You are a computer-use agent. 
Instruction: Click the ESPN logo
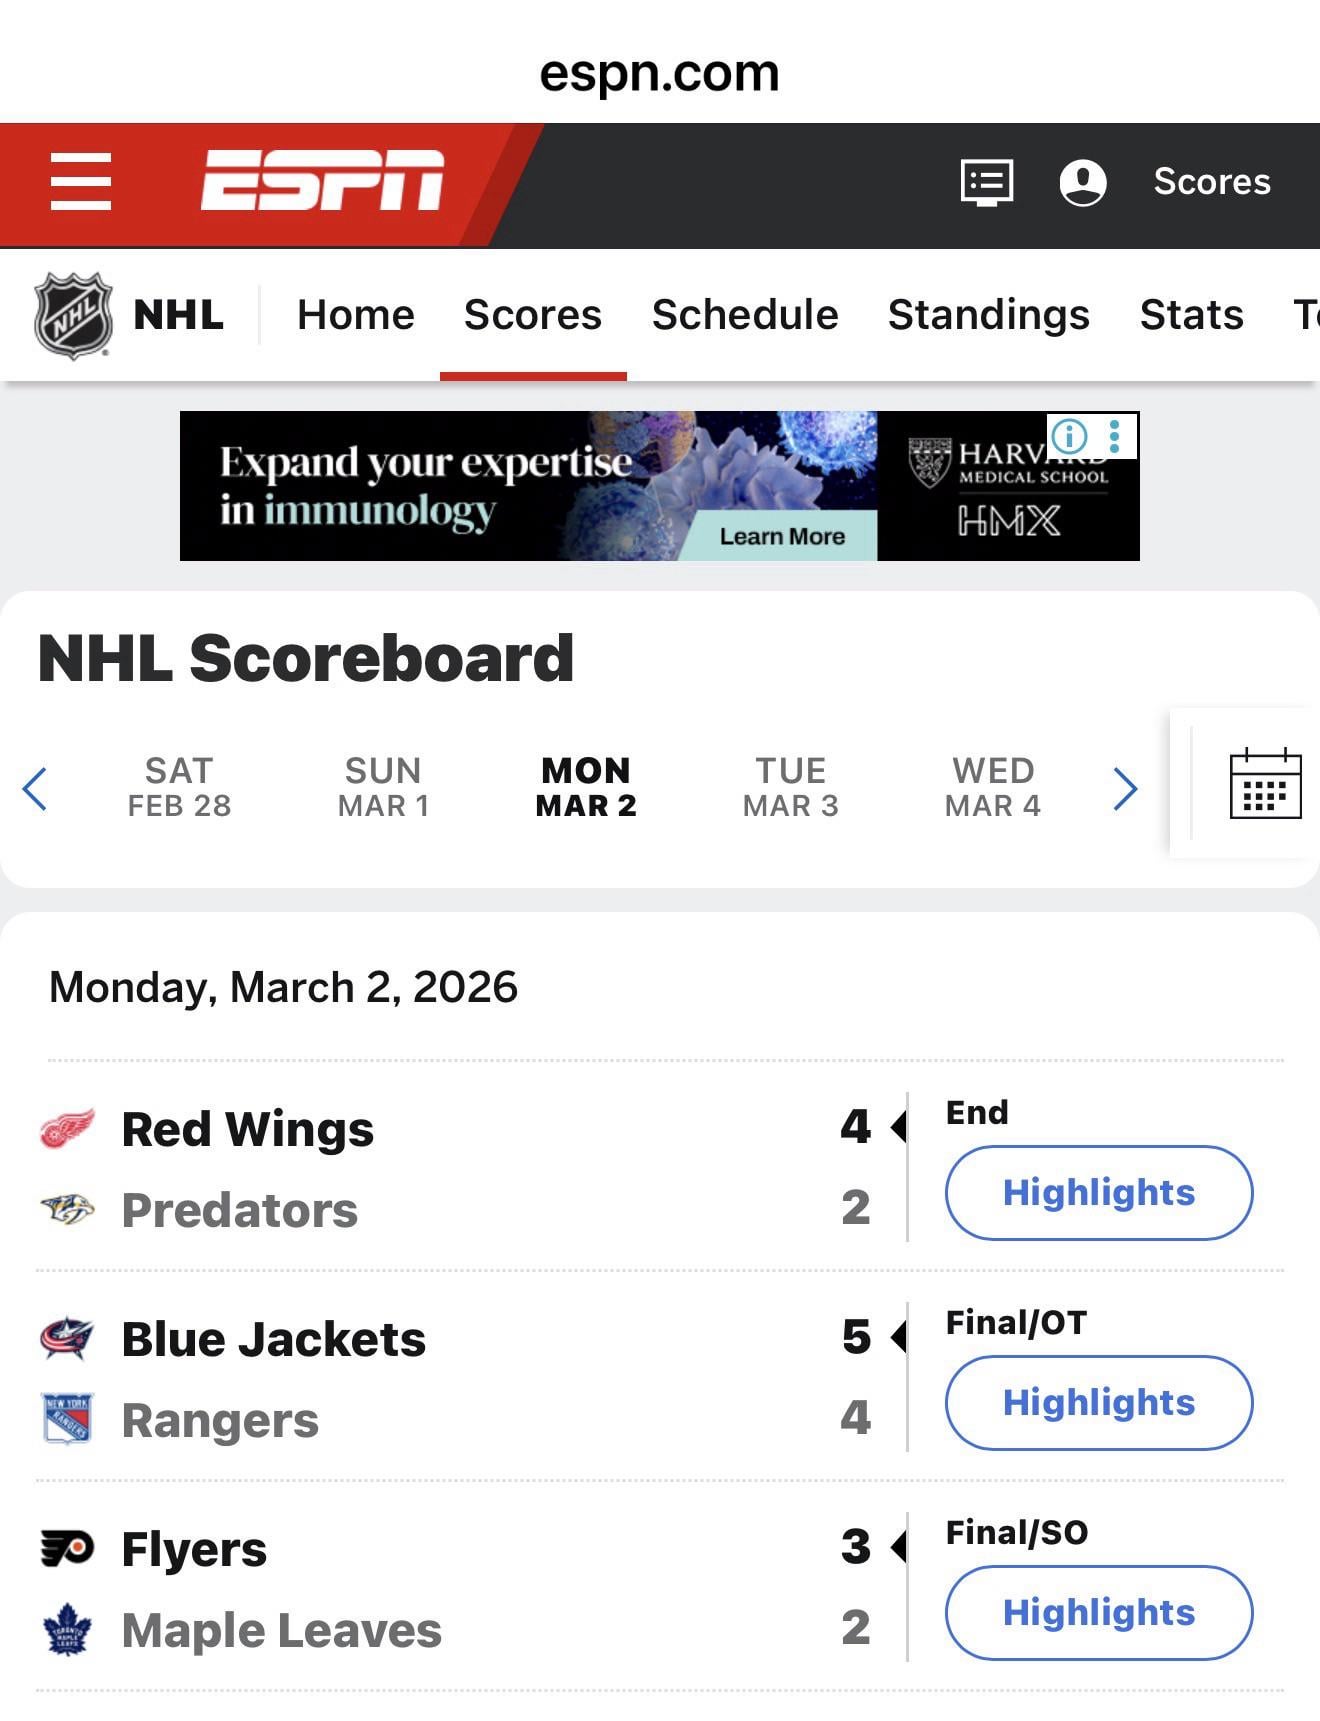click(322, 181)
